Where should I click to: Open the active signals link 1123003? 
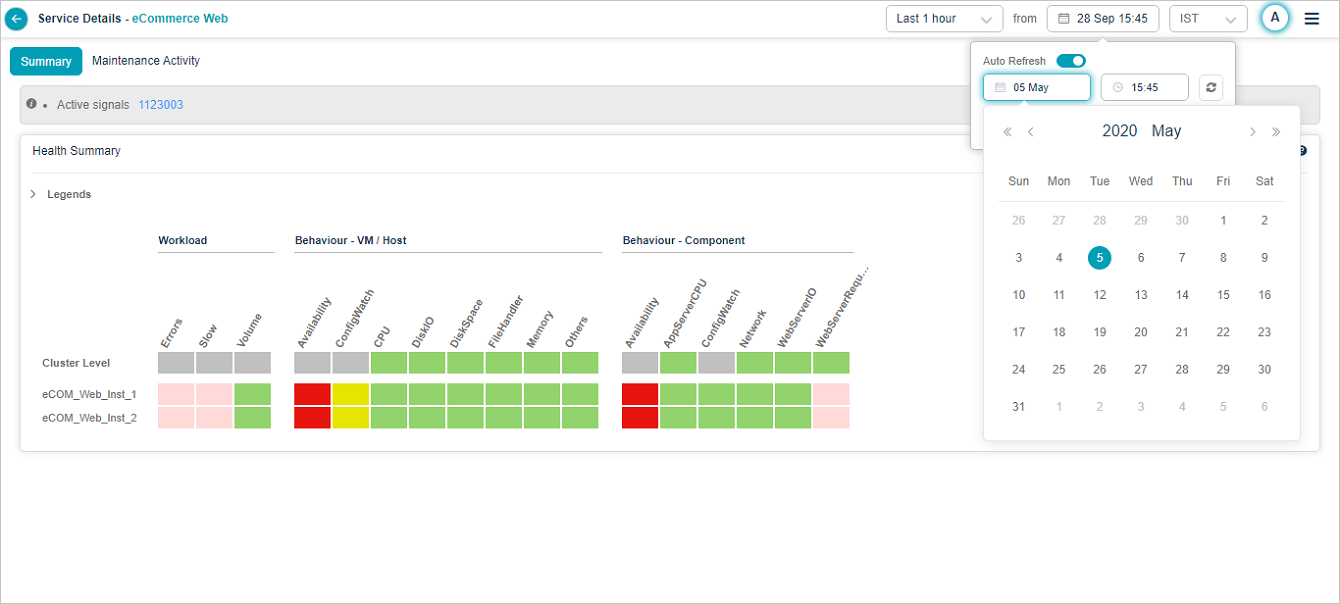160,105
